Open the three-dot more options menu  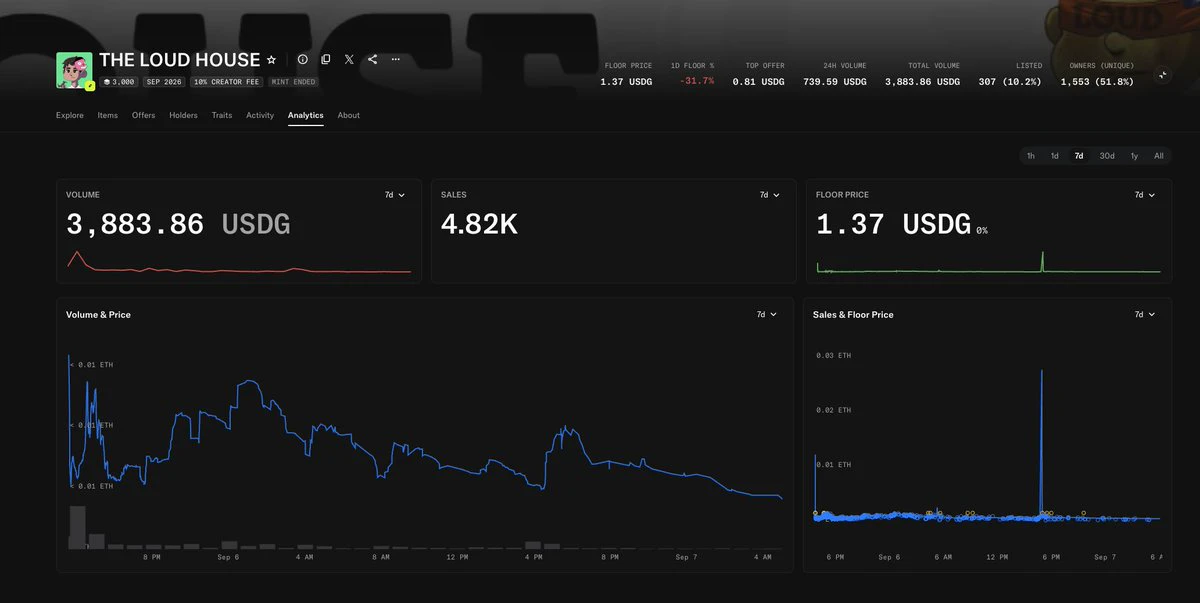coord(396,60)
